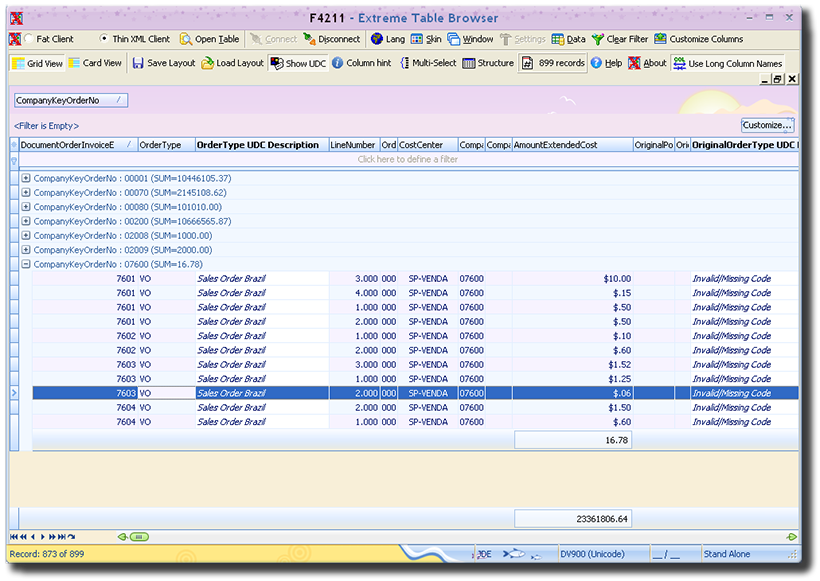
Task: Toggle Use Long Column Names
Action: point(728,63)
